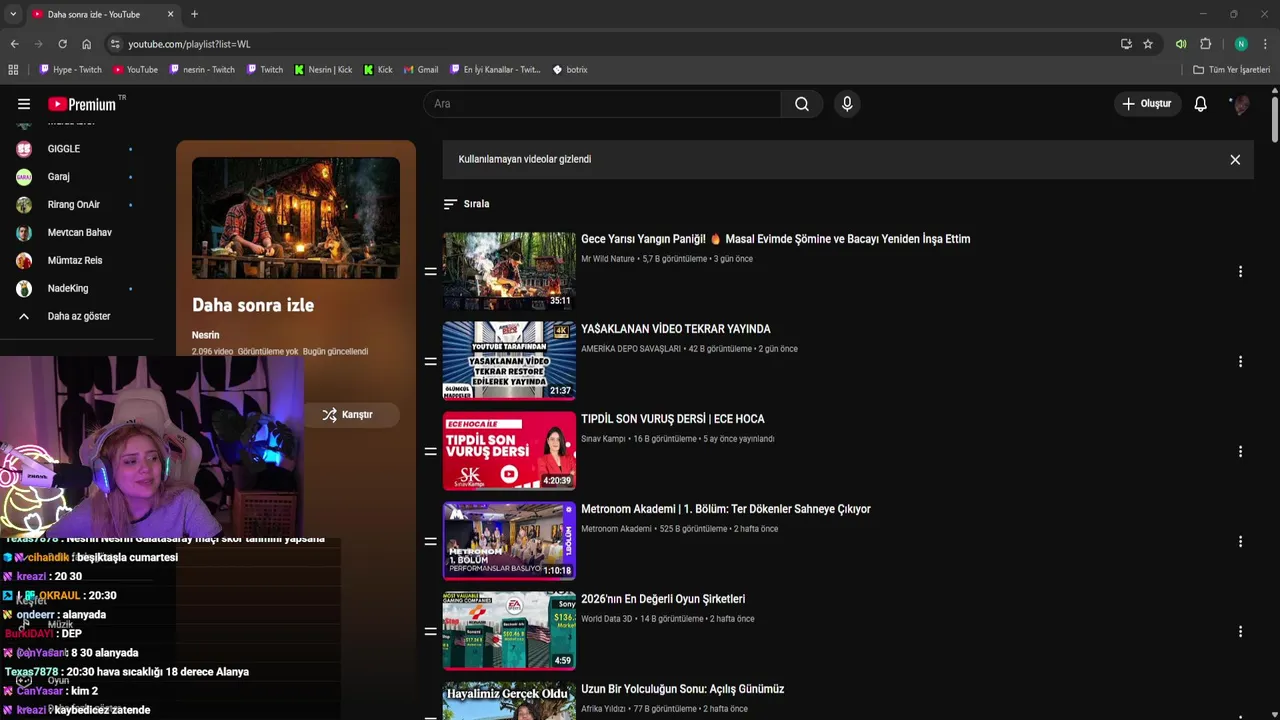
Task: Open 'En İyi Kanallar - Twit...' bookmark
Action: coord(494,70)
